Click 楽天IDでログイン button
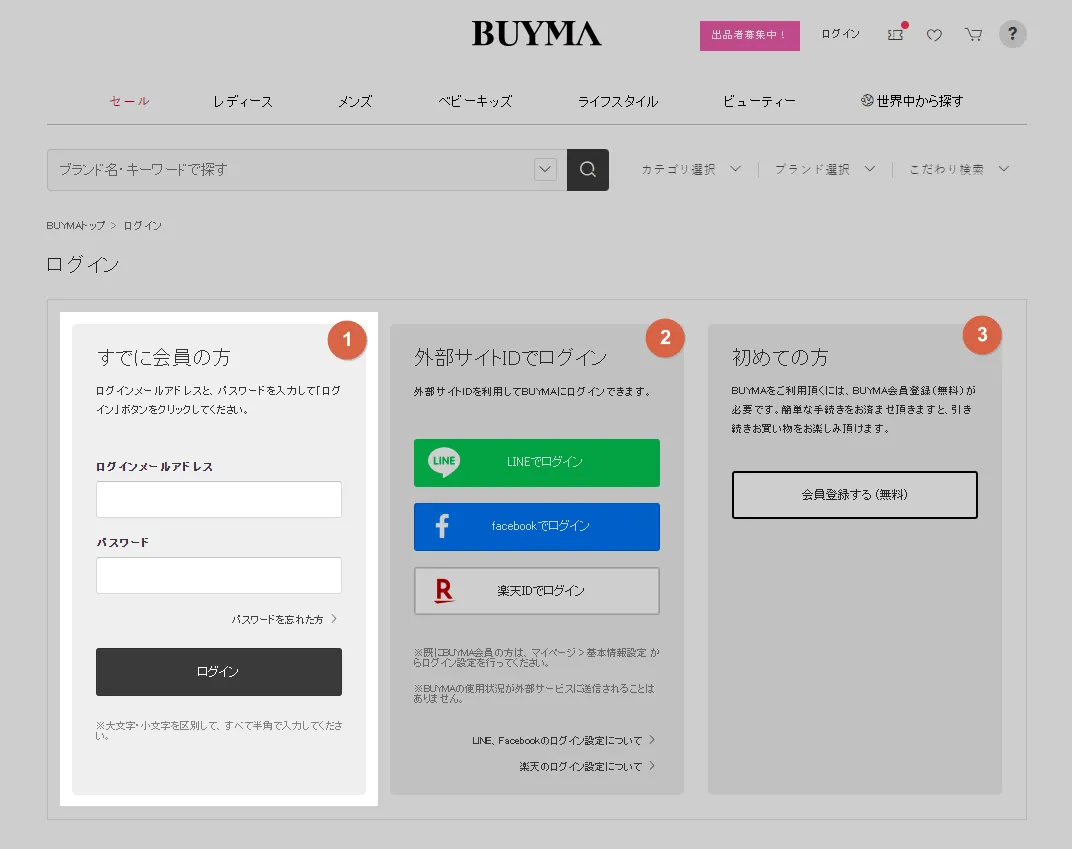 pyautogui.click(x=537, y=591)
